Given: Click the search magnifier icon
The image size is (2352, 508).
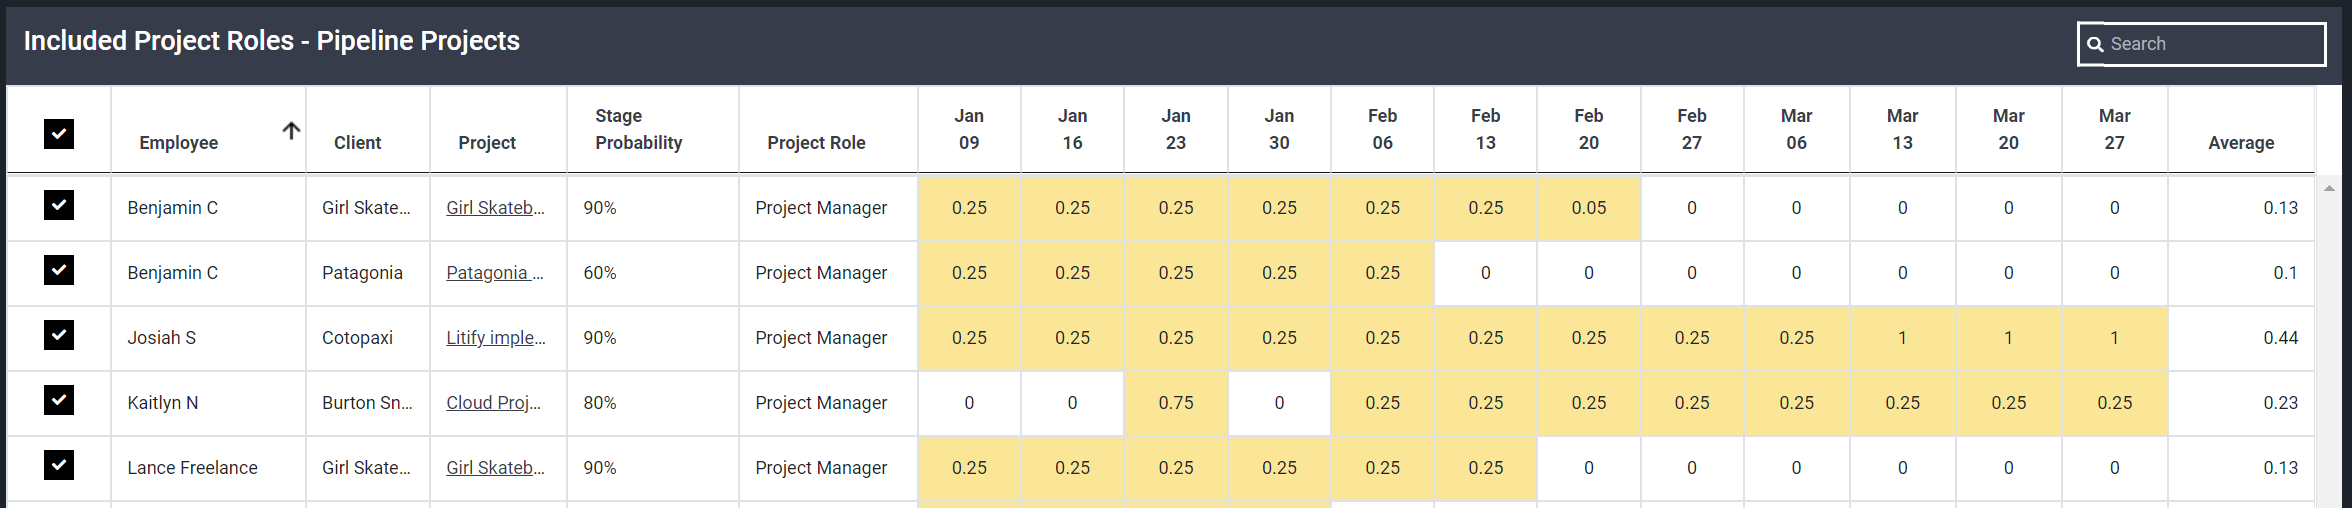Looking at the screenshot, I should (2095, 44).
